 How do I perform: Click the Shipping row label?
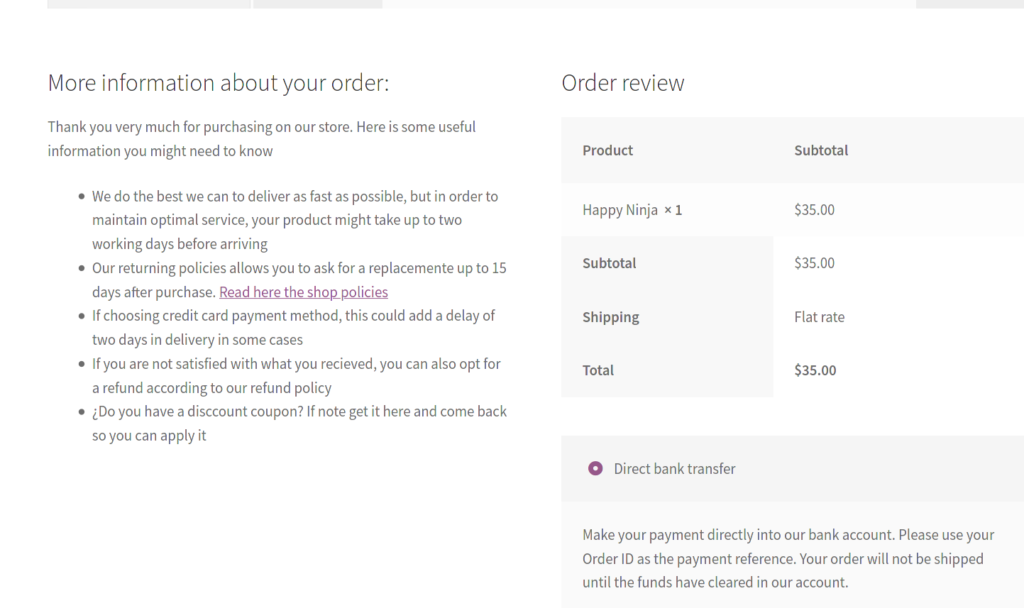tap(611, 317)
